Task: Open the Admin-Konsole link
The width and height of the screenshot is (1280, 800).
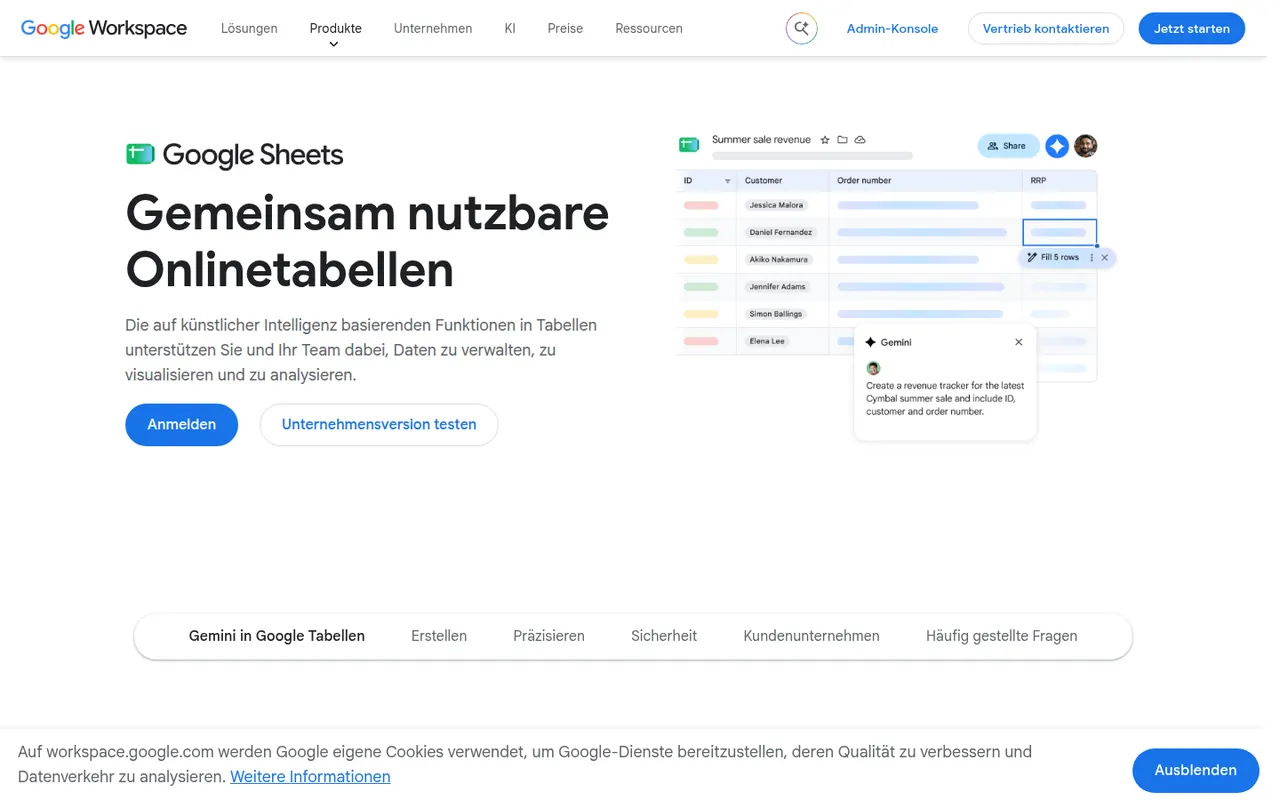Action: pos(892,29)
